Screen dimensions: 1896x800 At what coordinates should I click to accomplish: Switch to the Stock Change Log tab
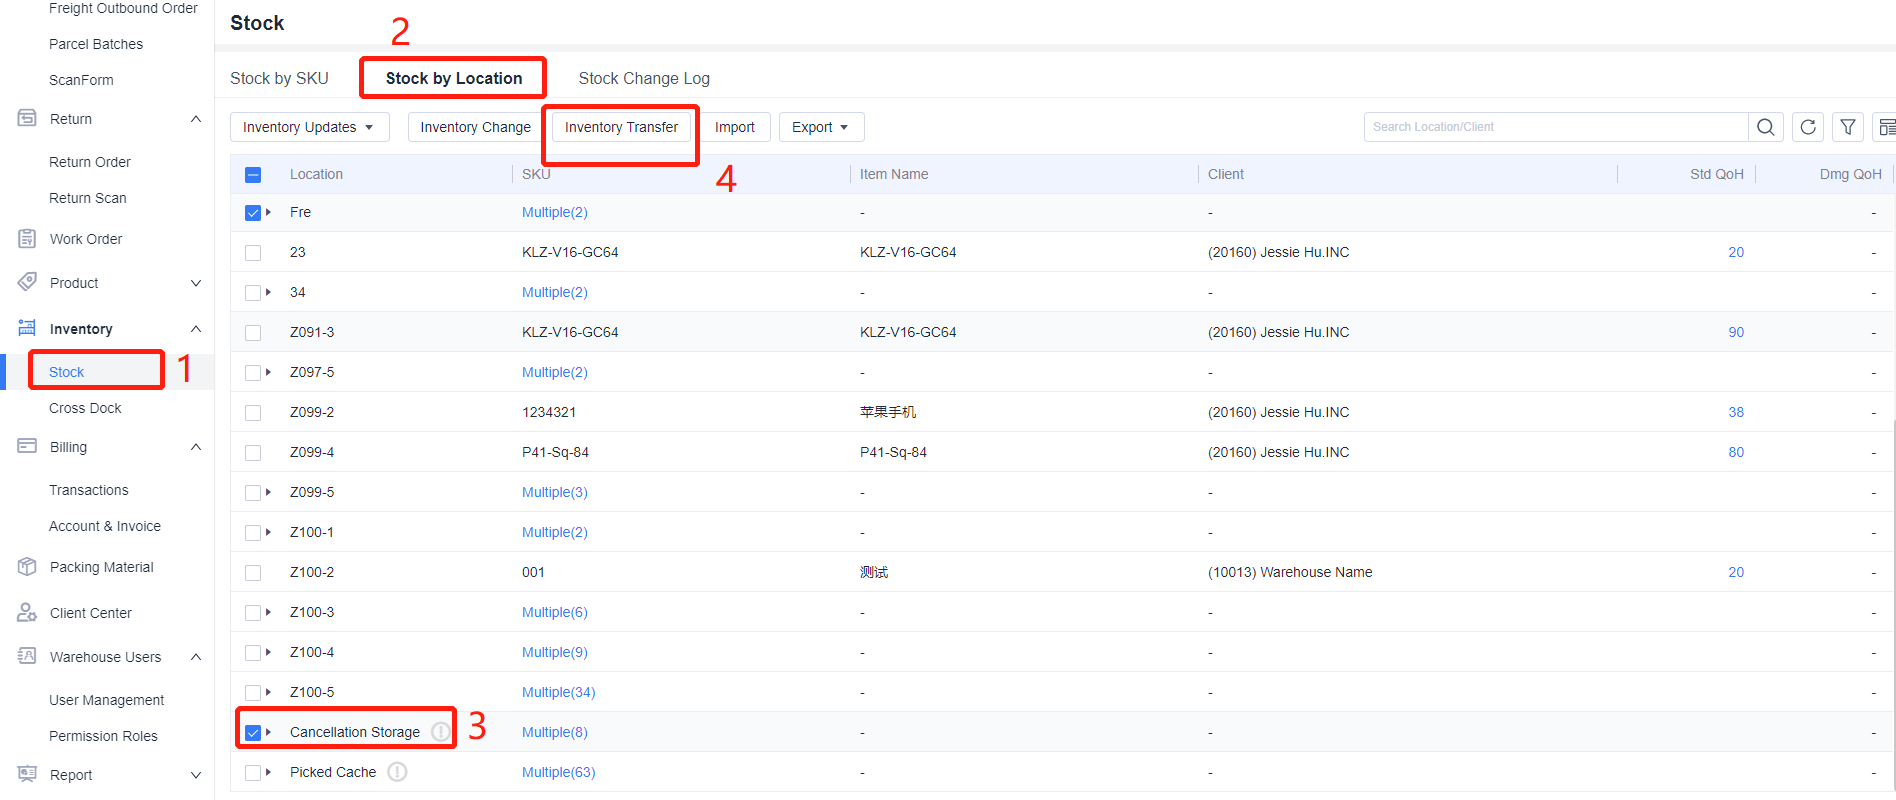coord(643,78)
